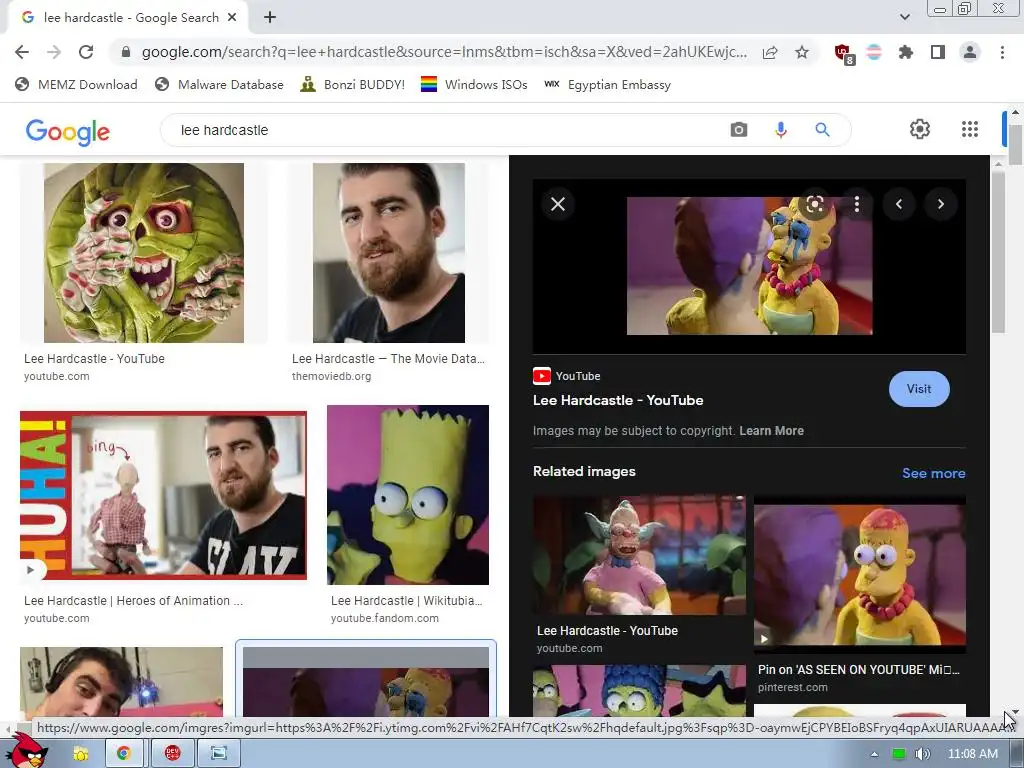Open Google quick settings gear
Screen dimensions: 1024x768
tap(920, 129)
